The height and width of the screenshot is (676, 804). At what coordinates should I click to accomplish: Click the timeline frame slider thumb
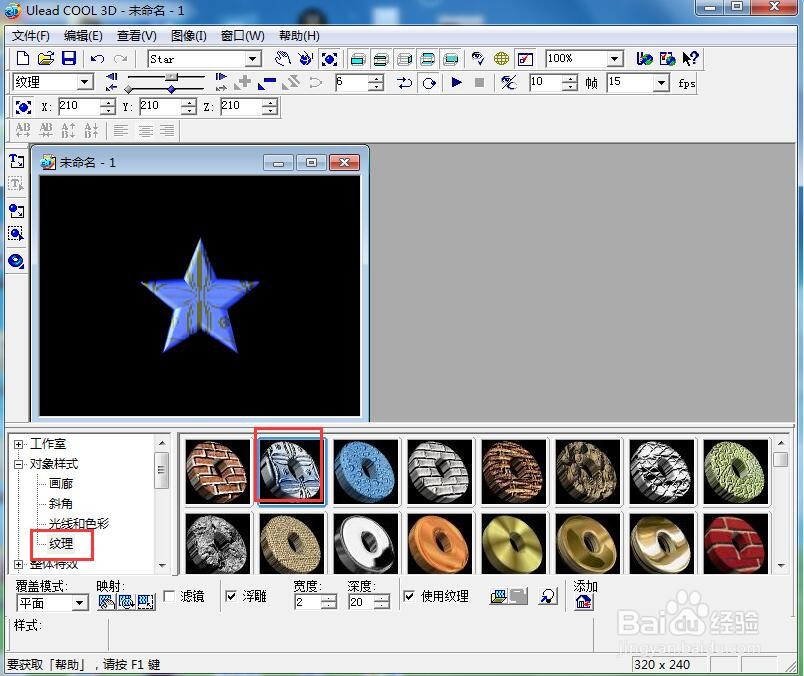click(171, 76)
